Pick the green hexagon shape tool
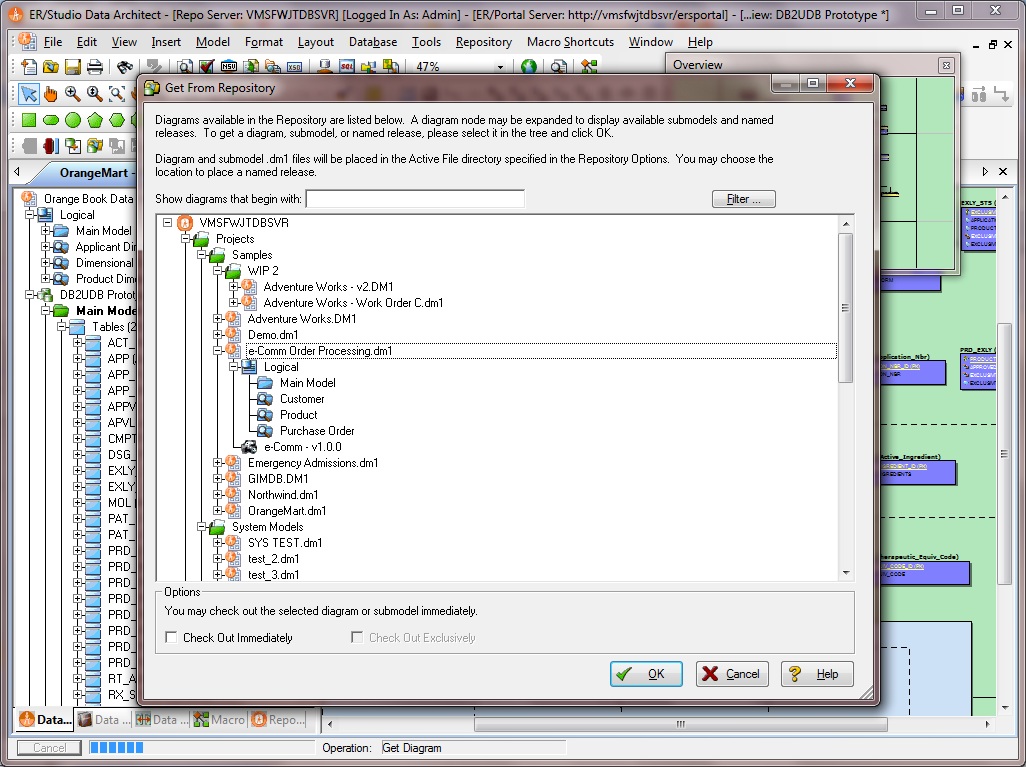Image resolution: width=1026 pixels, height=767 pixels. pyautogui.click(x=116, y=120)
